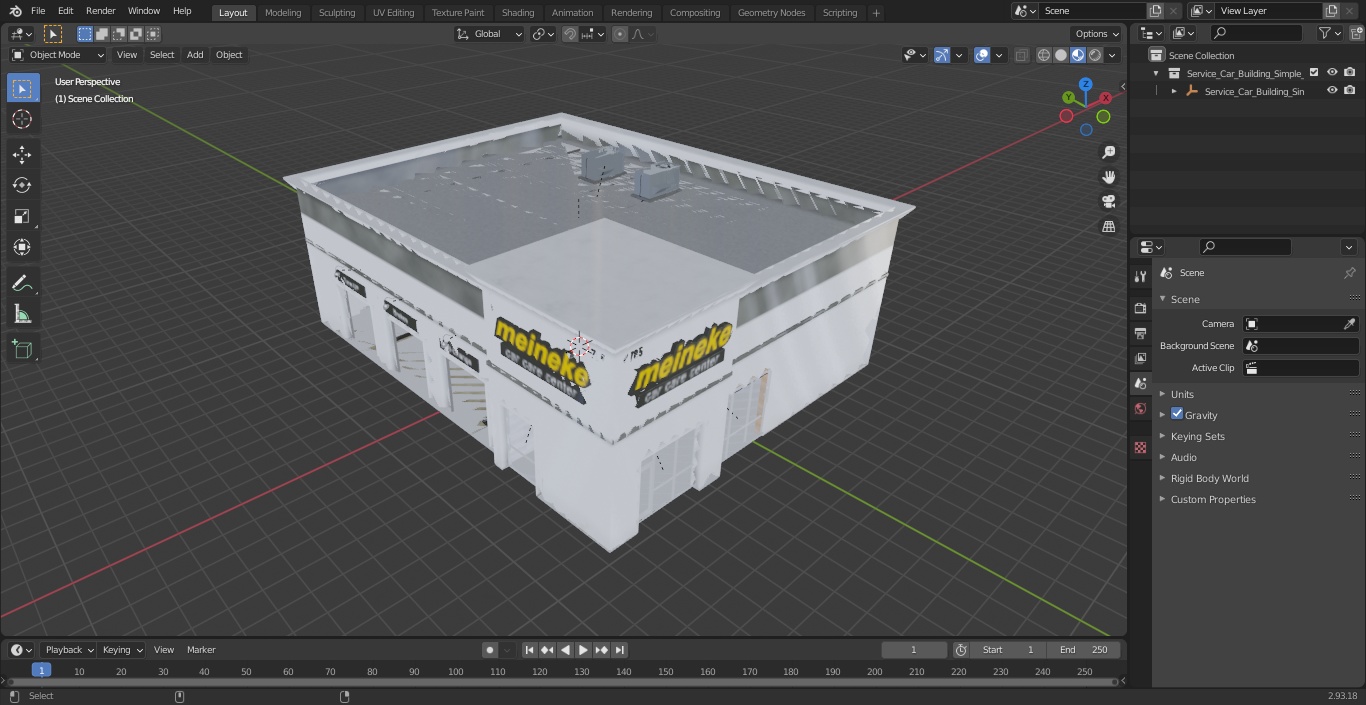Click the End frame field
The image size is (1366, 705).
coord(1084,650)
